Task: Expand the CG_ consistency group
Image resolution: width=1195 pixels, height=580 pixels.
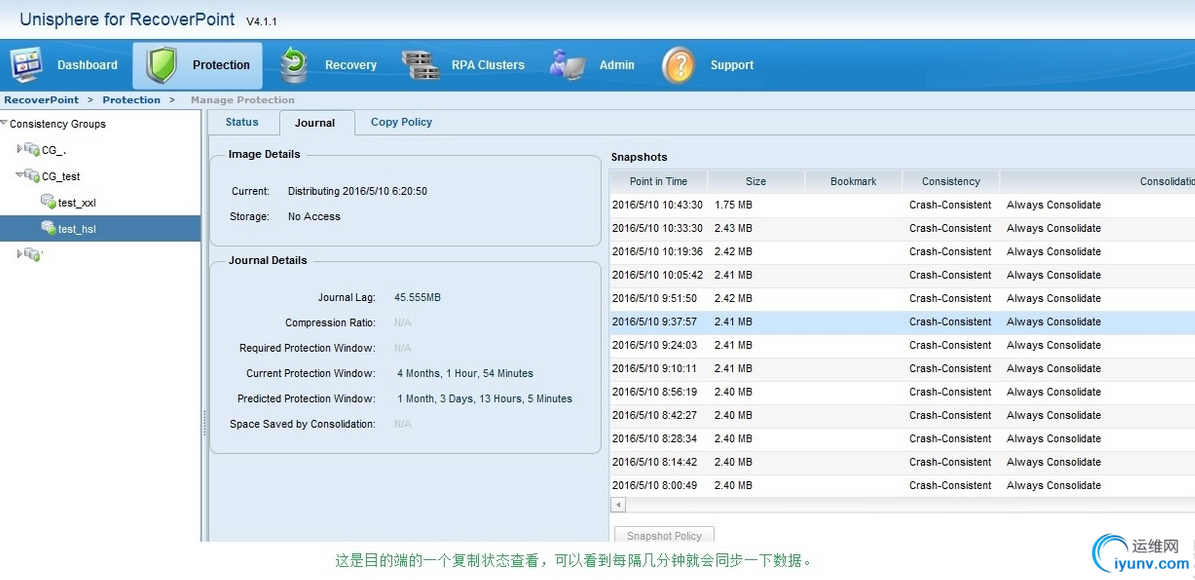Action: (20, 149)
